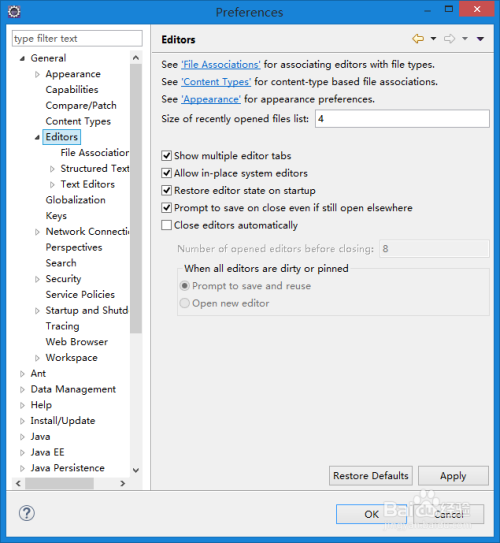Click tree horizontal scroll left arrow
Viewport: 500px width, 543px height.
coord(18,483)
